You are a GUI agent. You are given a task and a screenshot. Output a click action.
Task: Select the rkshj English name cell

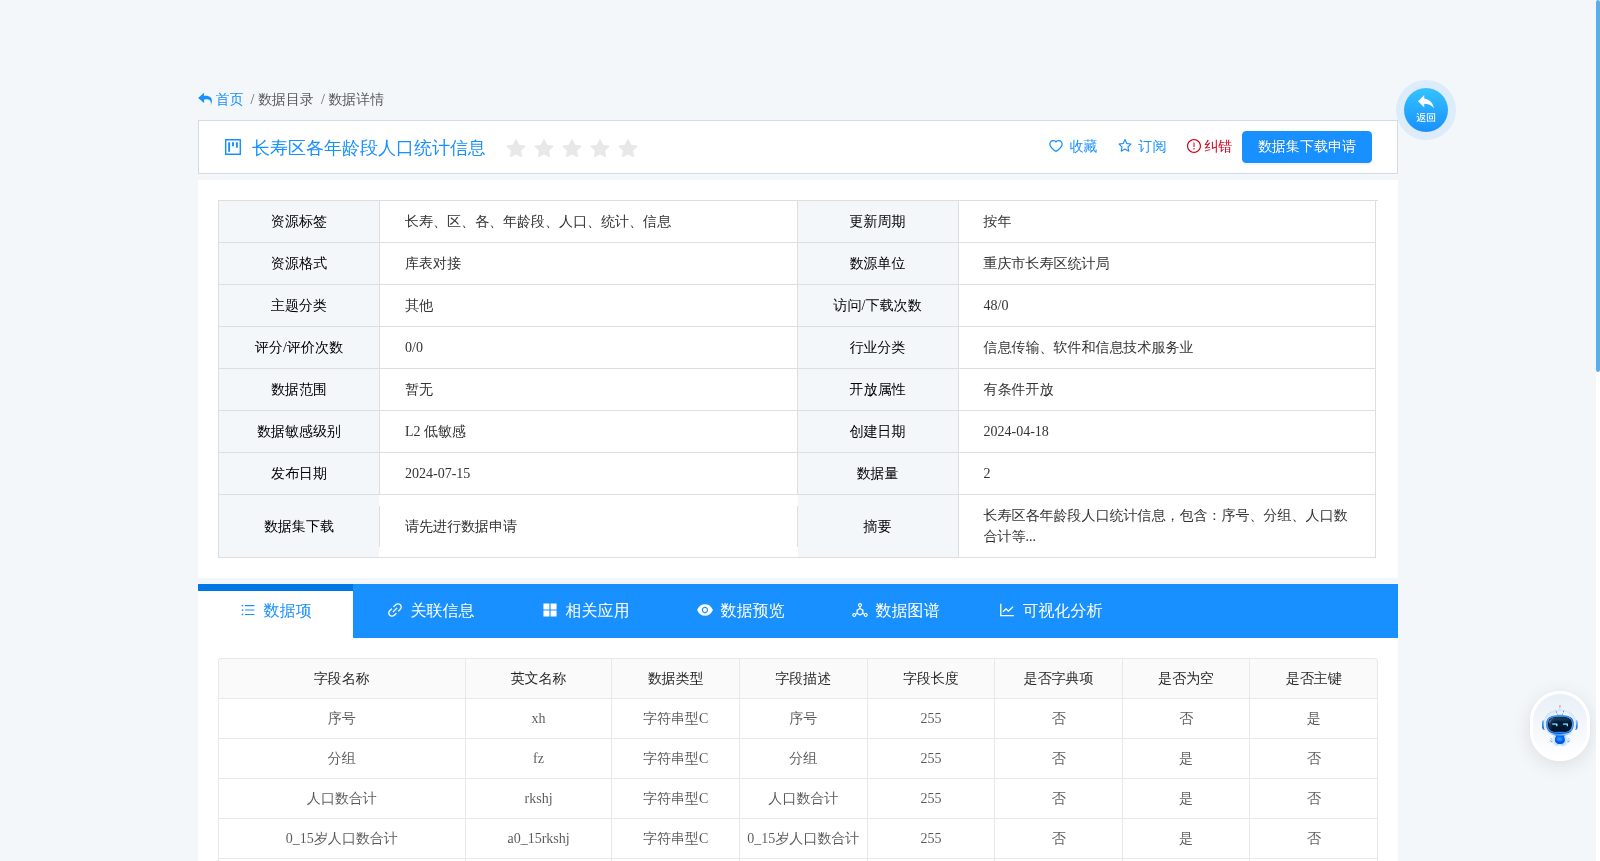[x=539, y=798]
